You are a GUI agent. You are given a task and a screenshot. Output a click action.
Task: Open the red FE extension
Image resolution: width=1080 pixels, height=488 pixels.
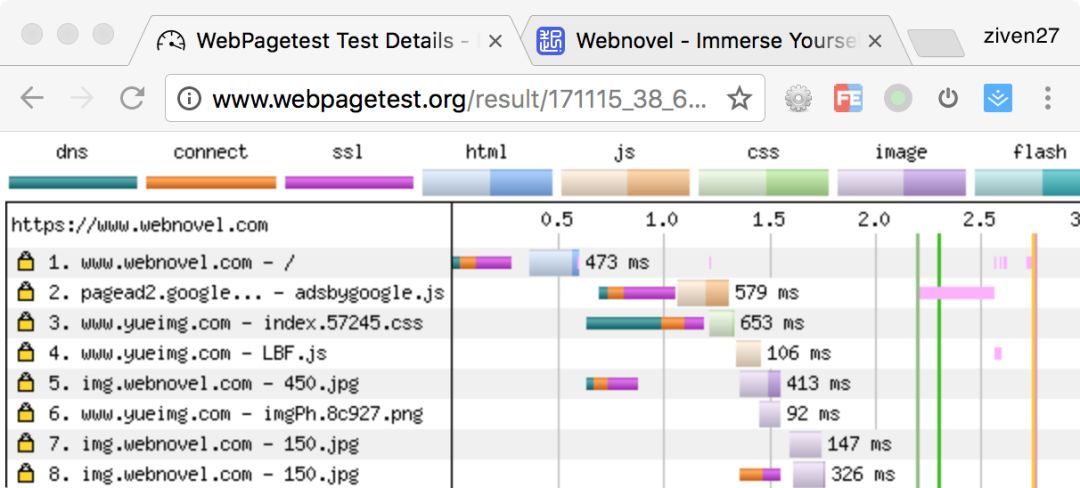[849, 98]
